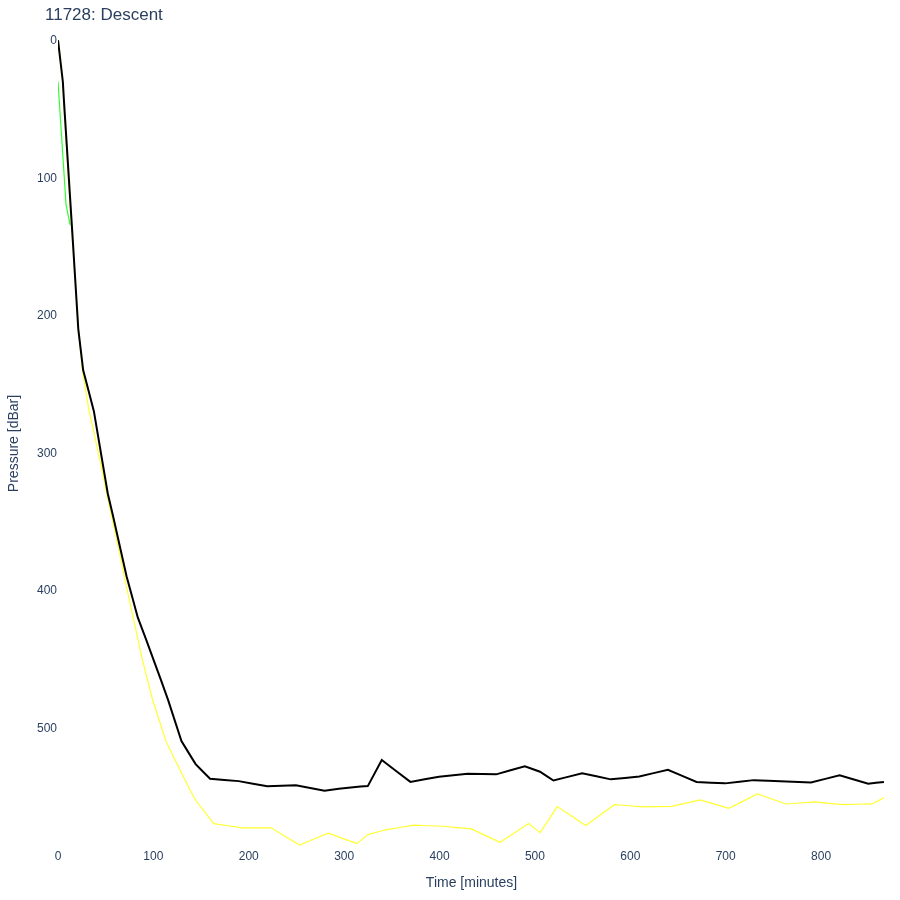
Task: Click the x-axis tick label 700
Action: pos(726,856)
